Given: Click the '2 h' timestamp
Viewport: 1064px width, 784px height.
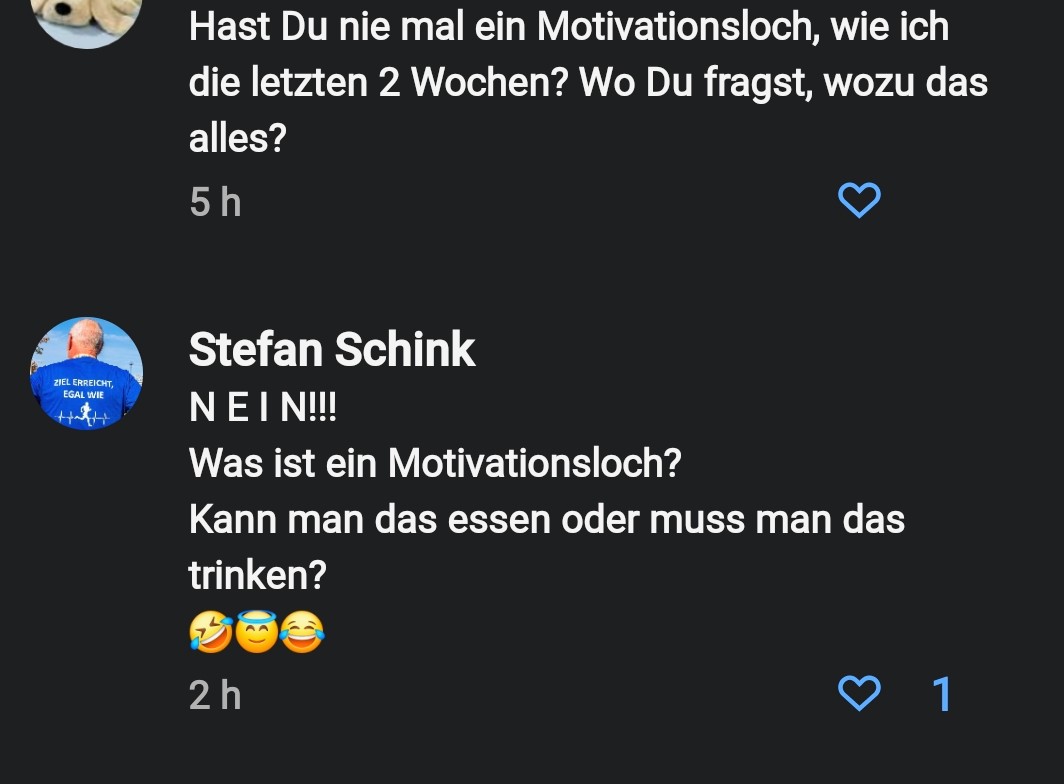Looking at the screenshot, I should tap(215, 694).
